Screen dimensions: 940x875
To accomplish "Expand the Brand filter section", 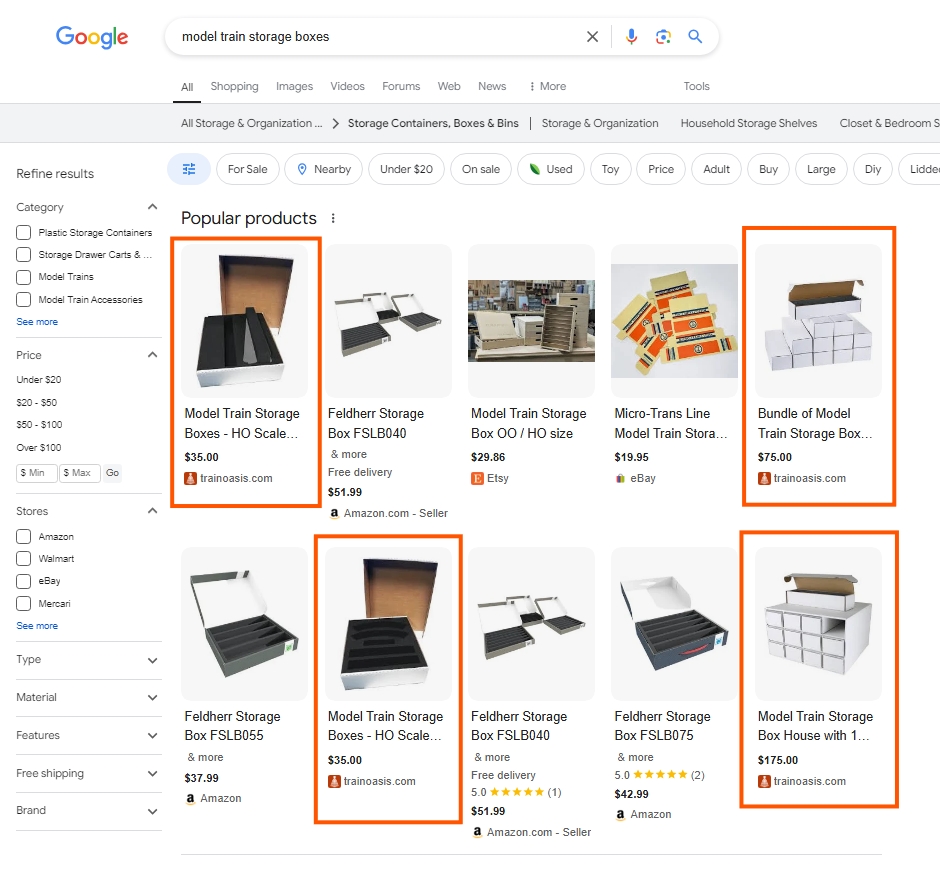I will pyautogui.click(x=152, y=811).
